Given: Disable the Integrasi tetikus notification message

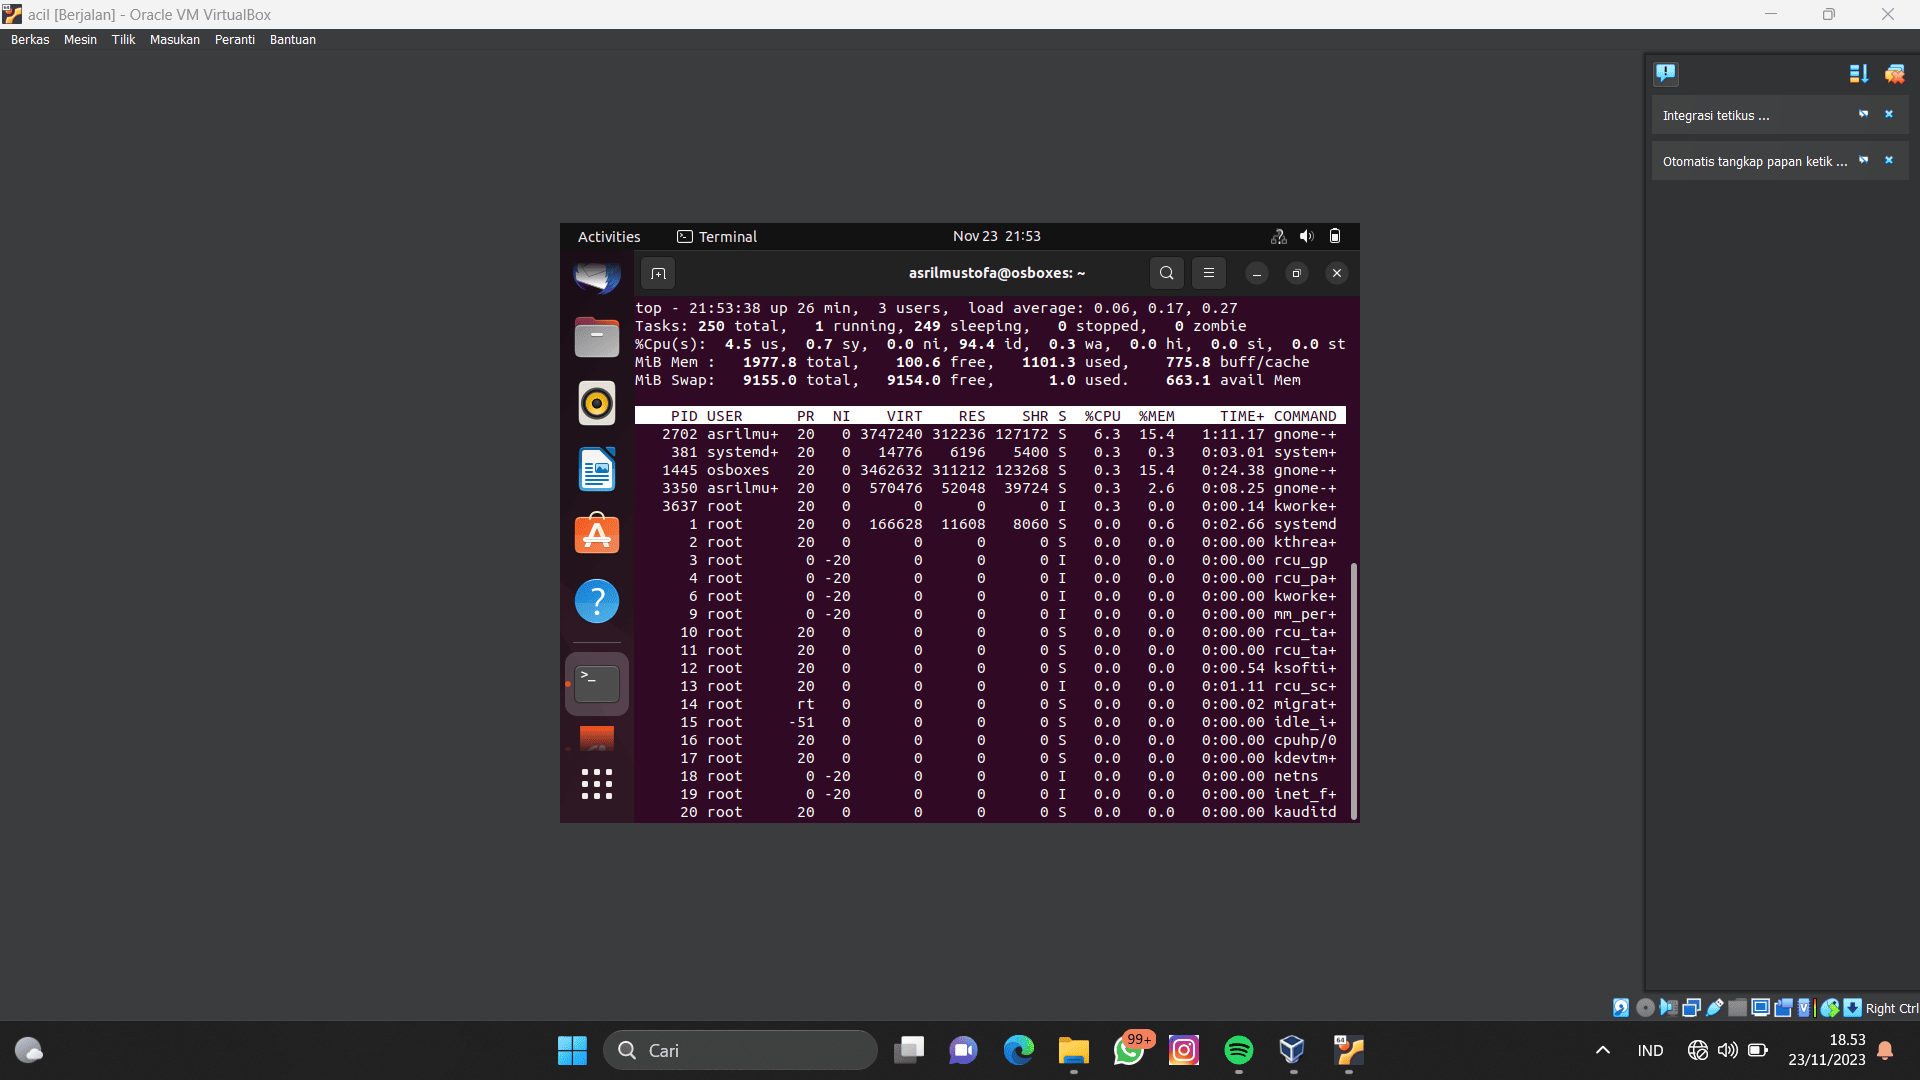Looking at the screenshot, I should point(1863,114).
